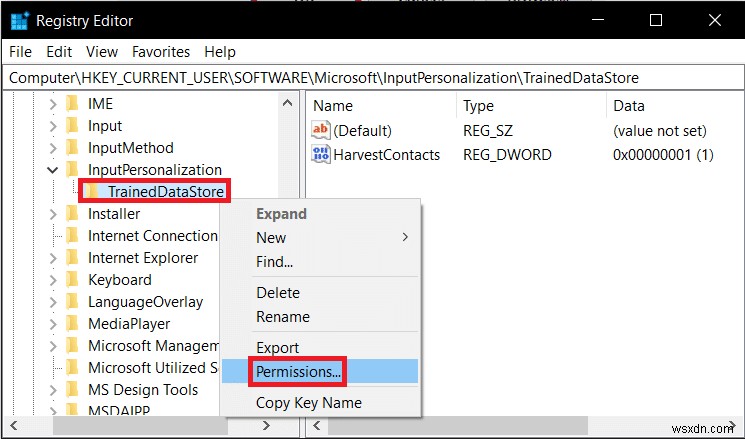Open the View menu
Image resolution: width=745 pixels, height=439 pixels.
point(102,52)
